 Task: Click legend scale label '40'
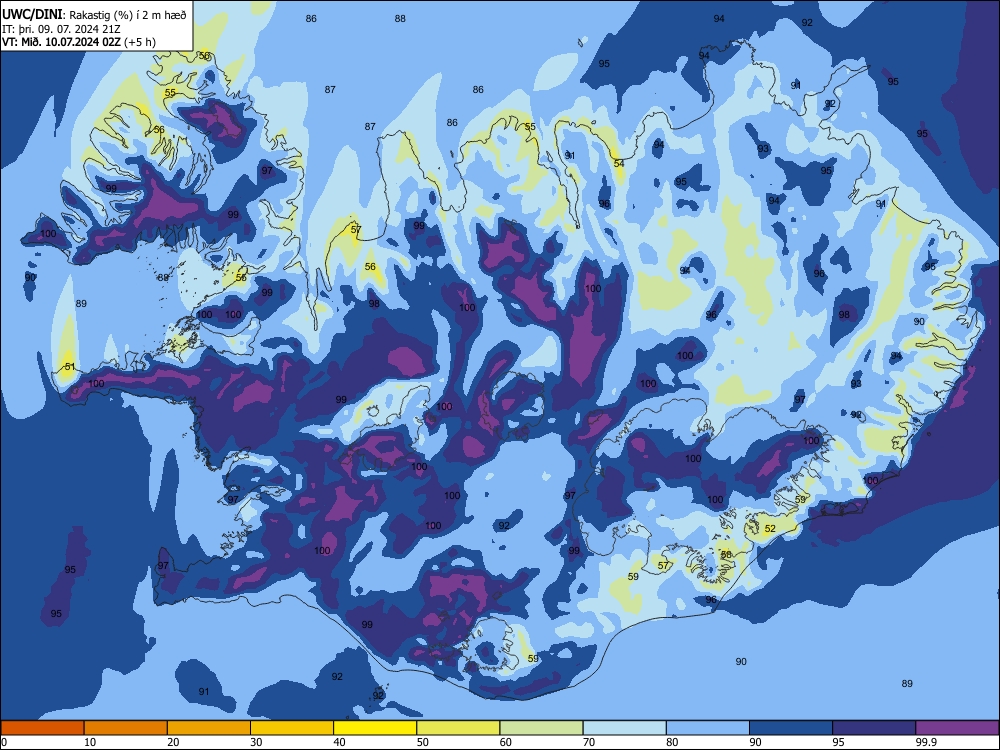click(x=340, y=742)
